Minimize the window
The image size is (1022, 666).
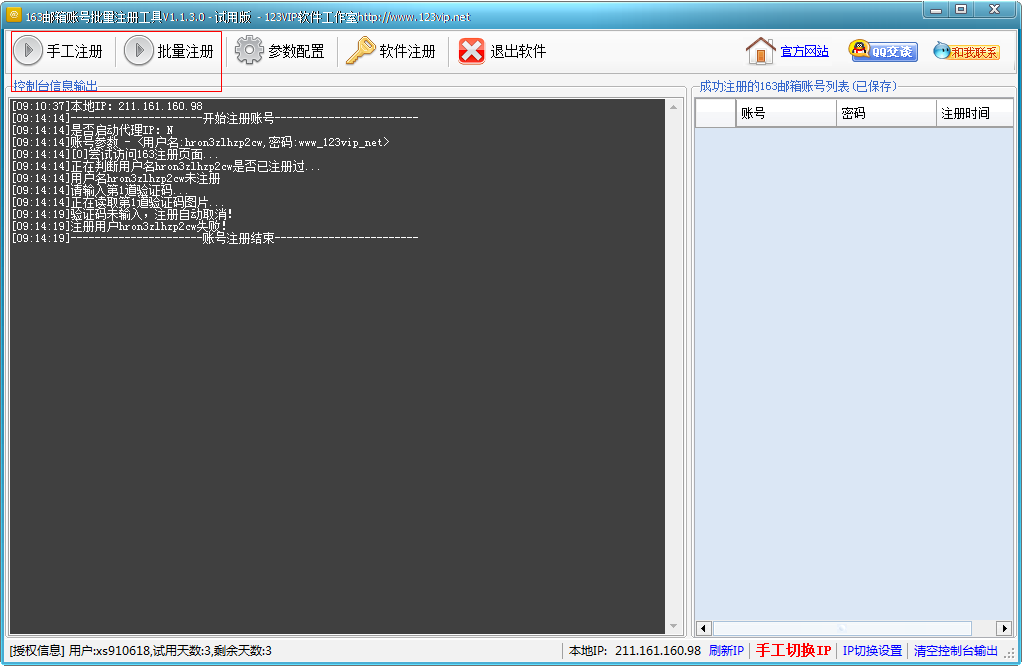[x=936, y=9]
